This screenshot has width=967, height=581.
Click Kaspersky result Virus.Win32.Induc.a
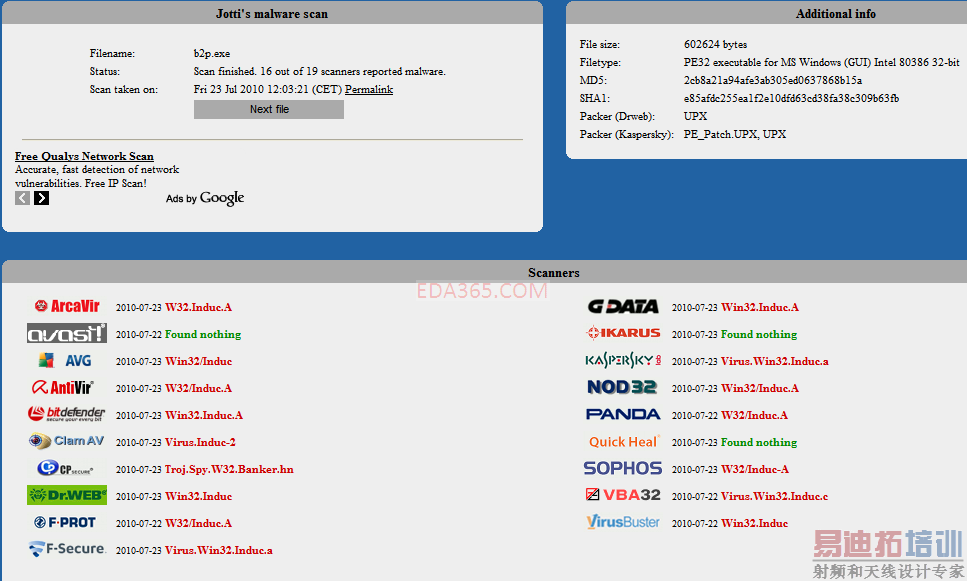(x=775, y=361)
